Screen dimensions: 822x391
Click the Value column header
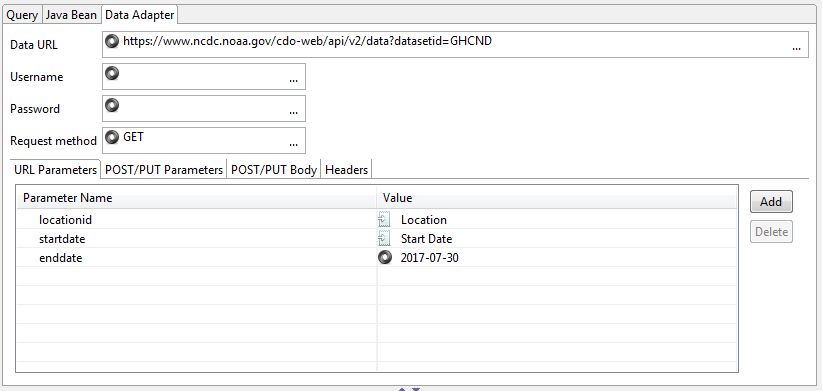(x=557, y=198)
